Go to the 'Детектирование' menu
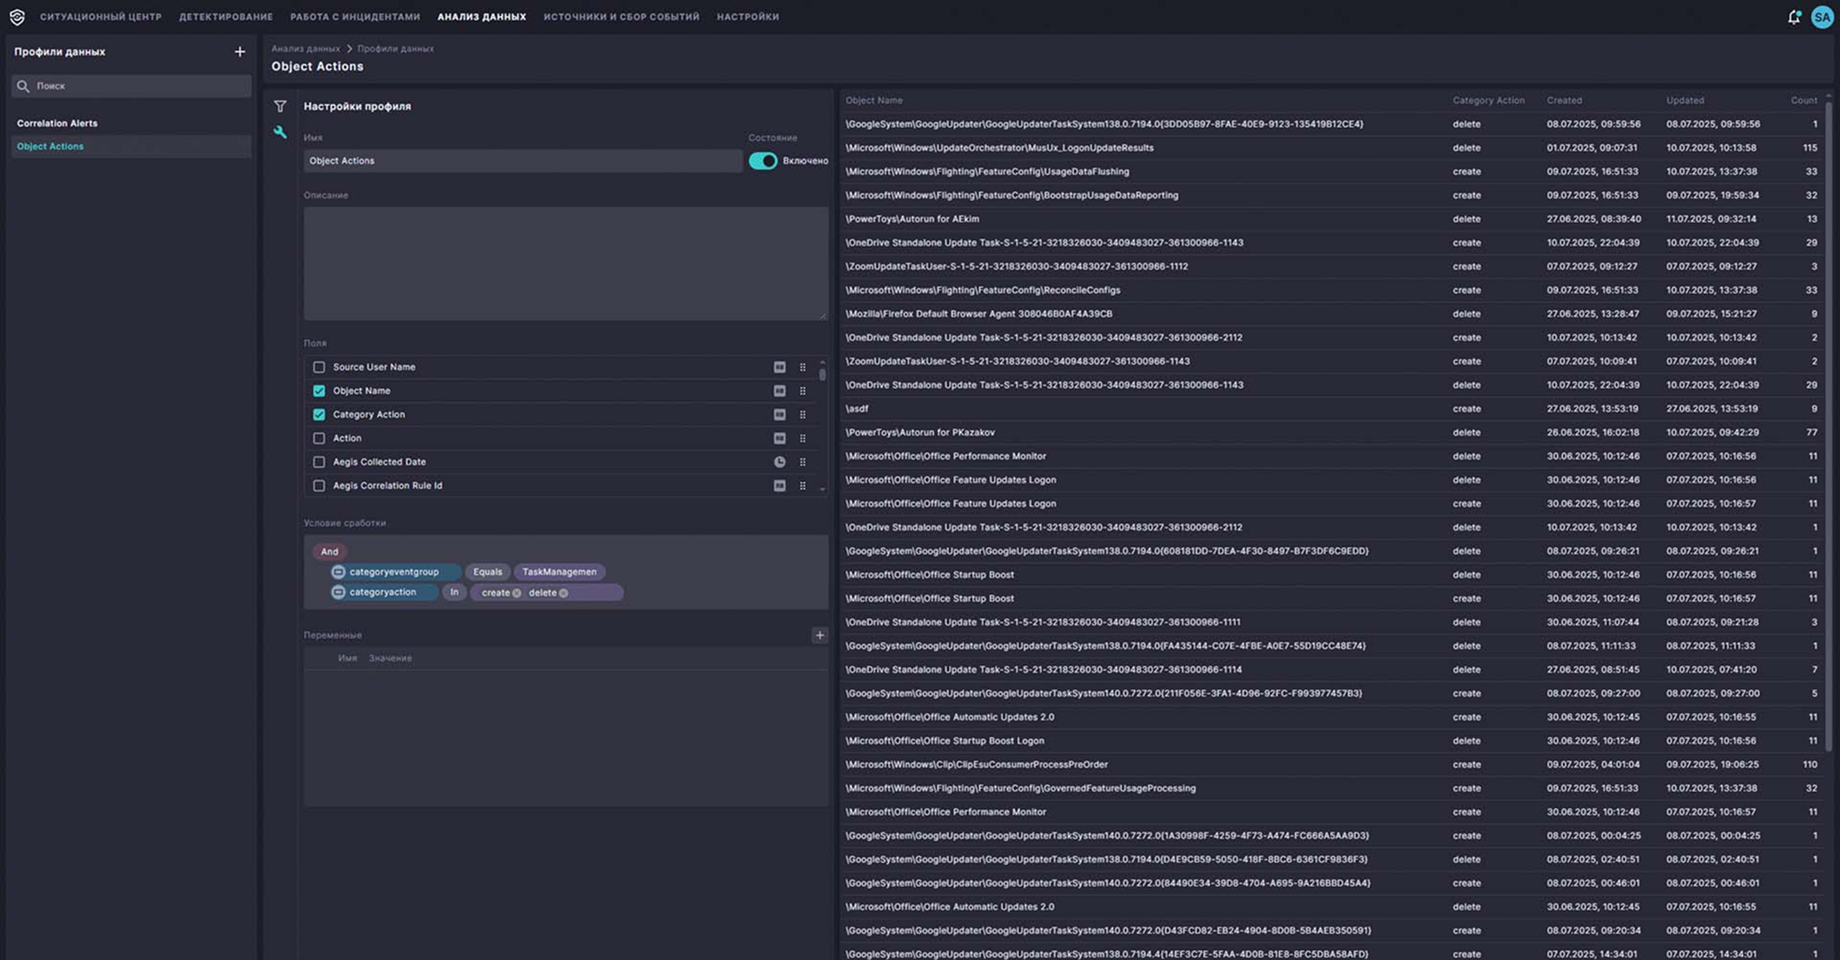Image resolution: width=1840 pixels, height=960 pixels. (225, 17)
